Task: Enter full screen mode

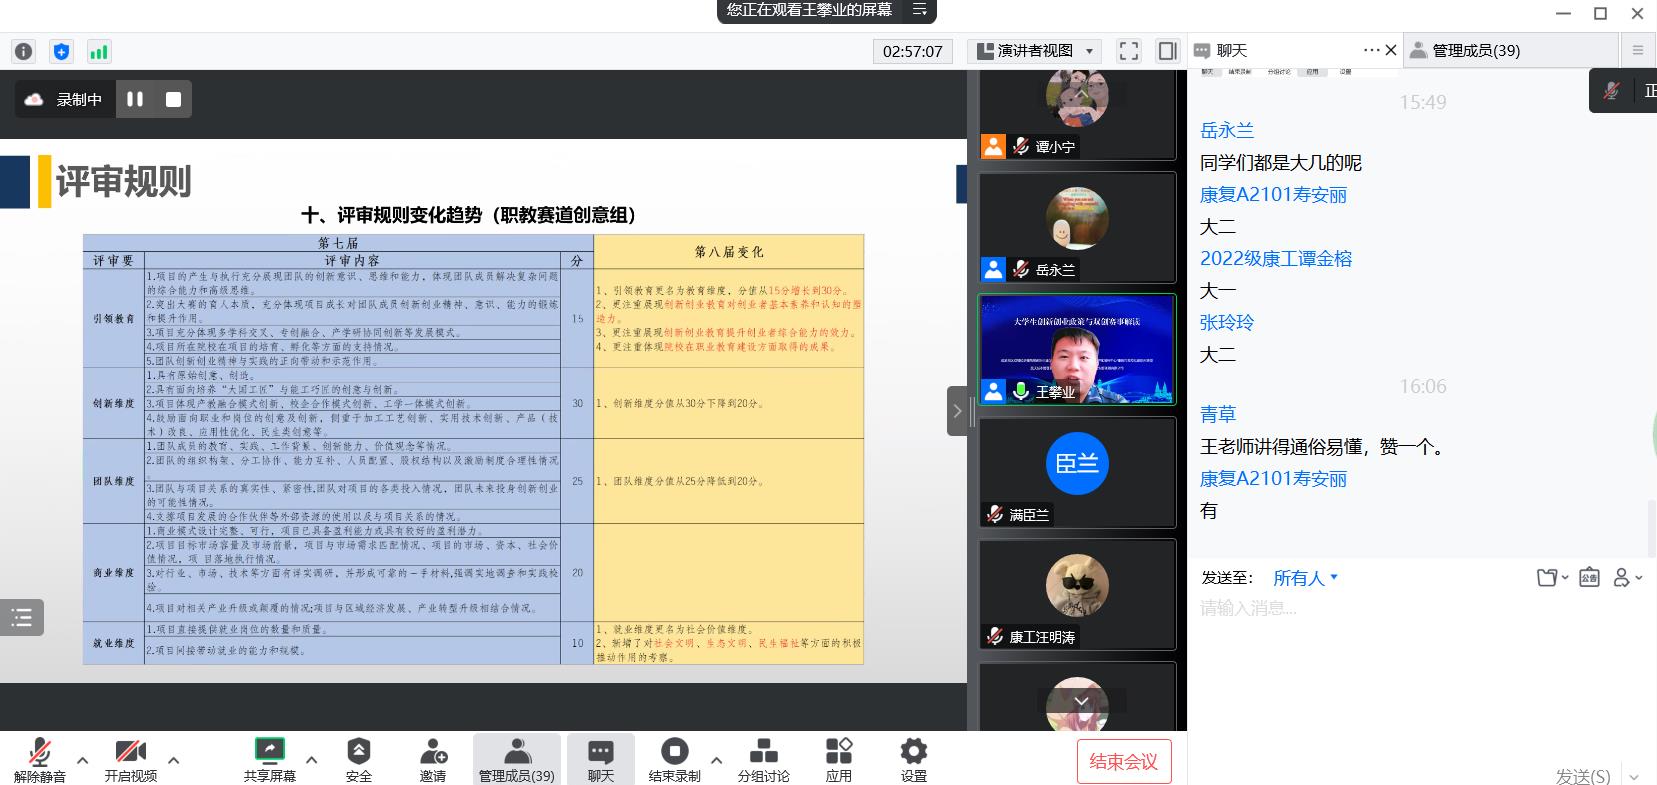Action: pos(1129,51)
